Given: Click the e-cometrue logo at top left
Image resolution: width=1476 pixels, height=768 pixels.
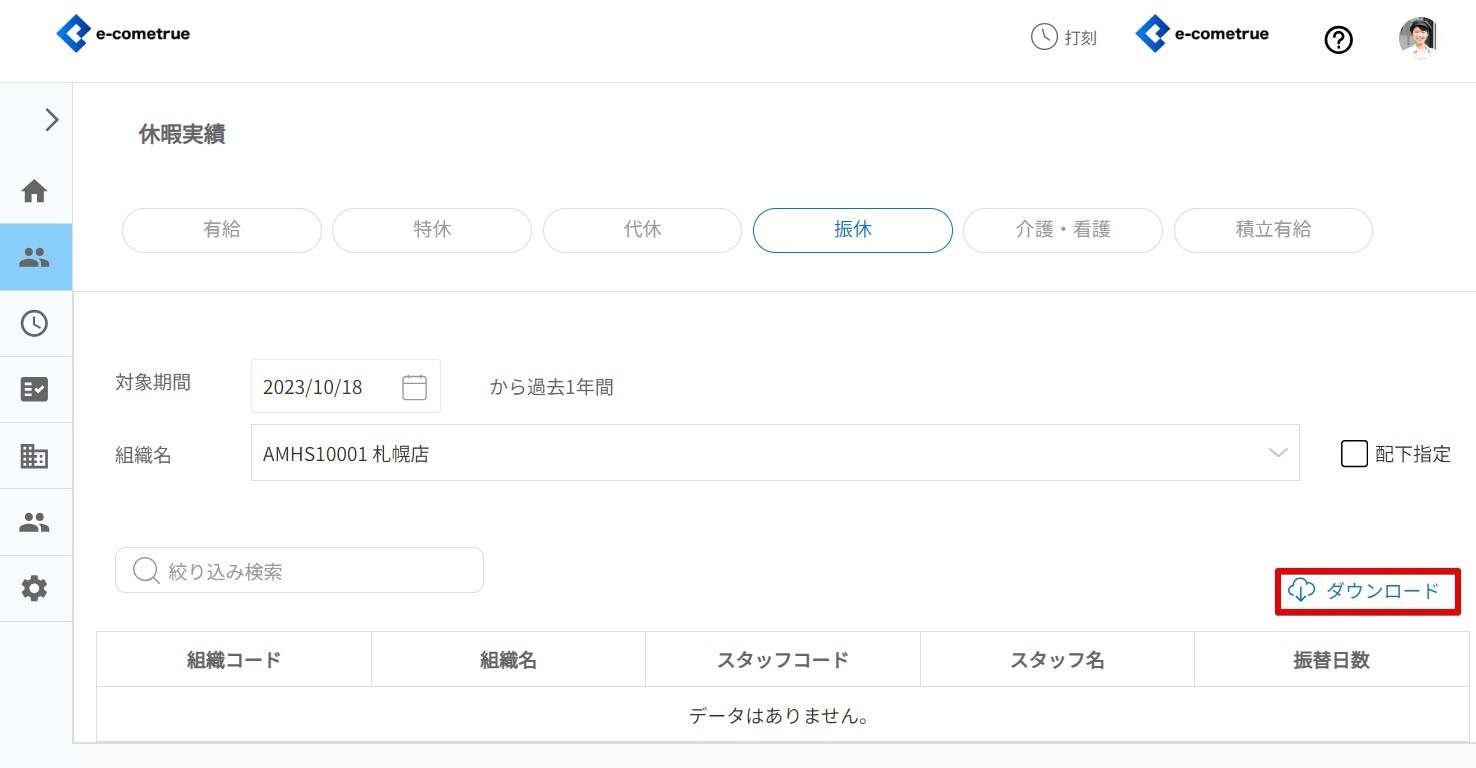Looking at the screenshot, I should click(x=123, y=34).
